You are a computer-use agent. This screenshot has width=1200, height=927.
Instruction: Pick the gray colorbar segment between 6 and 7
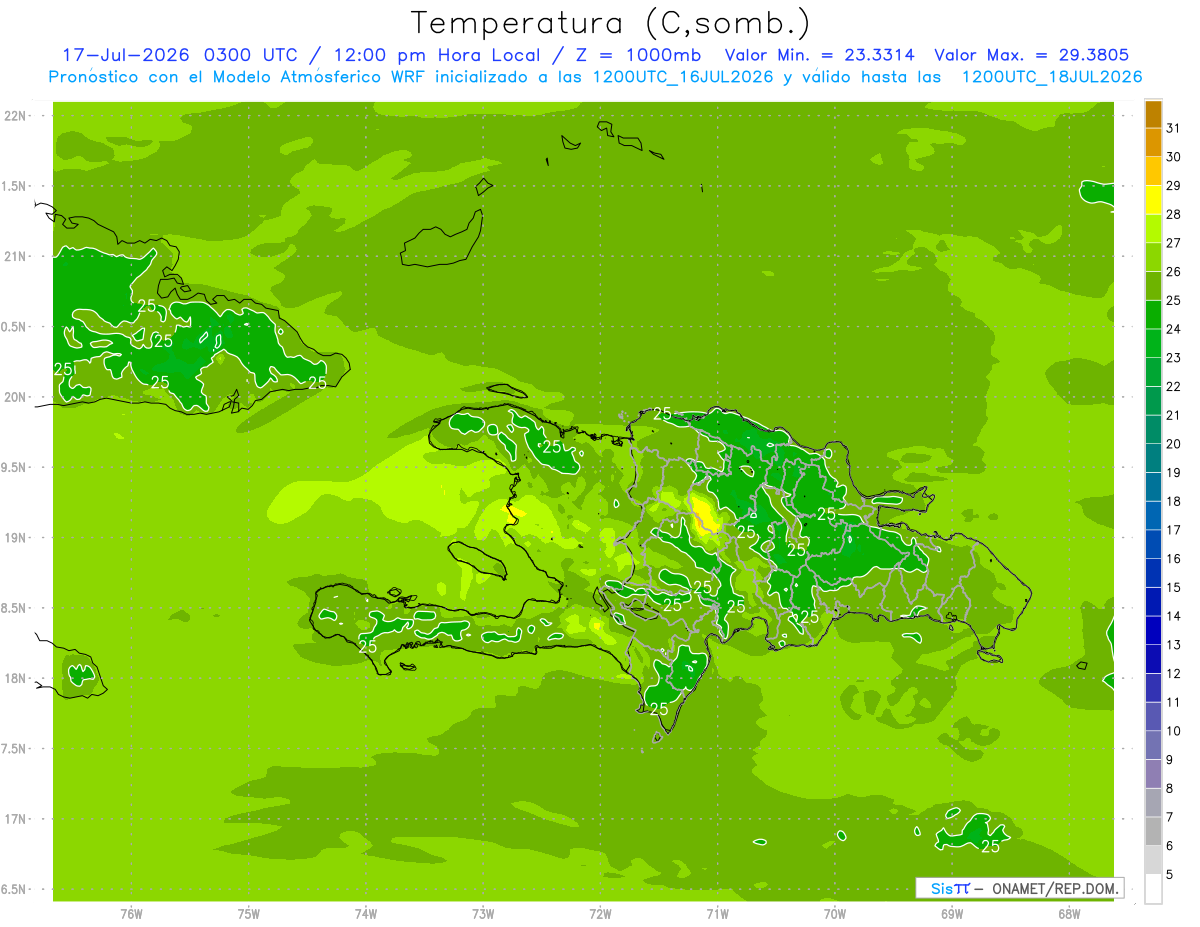(1153, 832)
